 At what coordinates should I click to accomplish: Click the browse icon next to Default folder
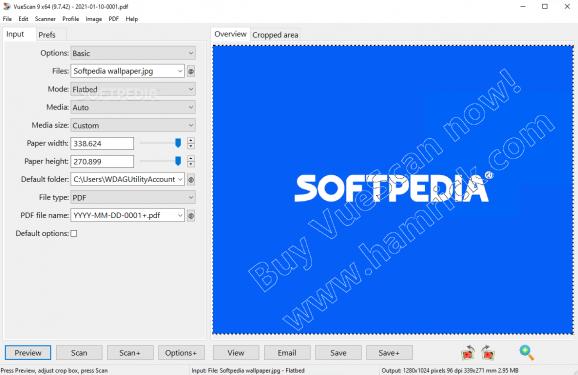pos(191,180)
